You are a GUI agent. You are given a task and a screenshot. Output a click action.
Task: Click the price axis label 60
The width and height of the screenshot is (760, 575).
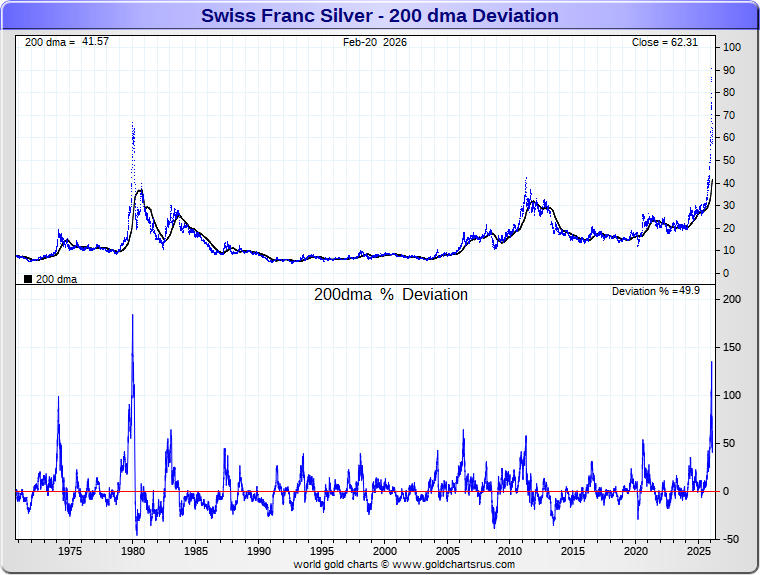[x=729, y=137]
